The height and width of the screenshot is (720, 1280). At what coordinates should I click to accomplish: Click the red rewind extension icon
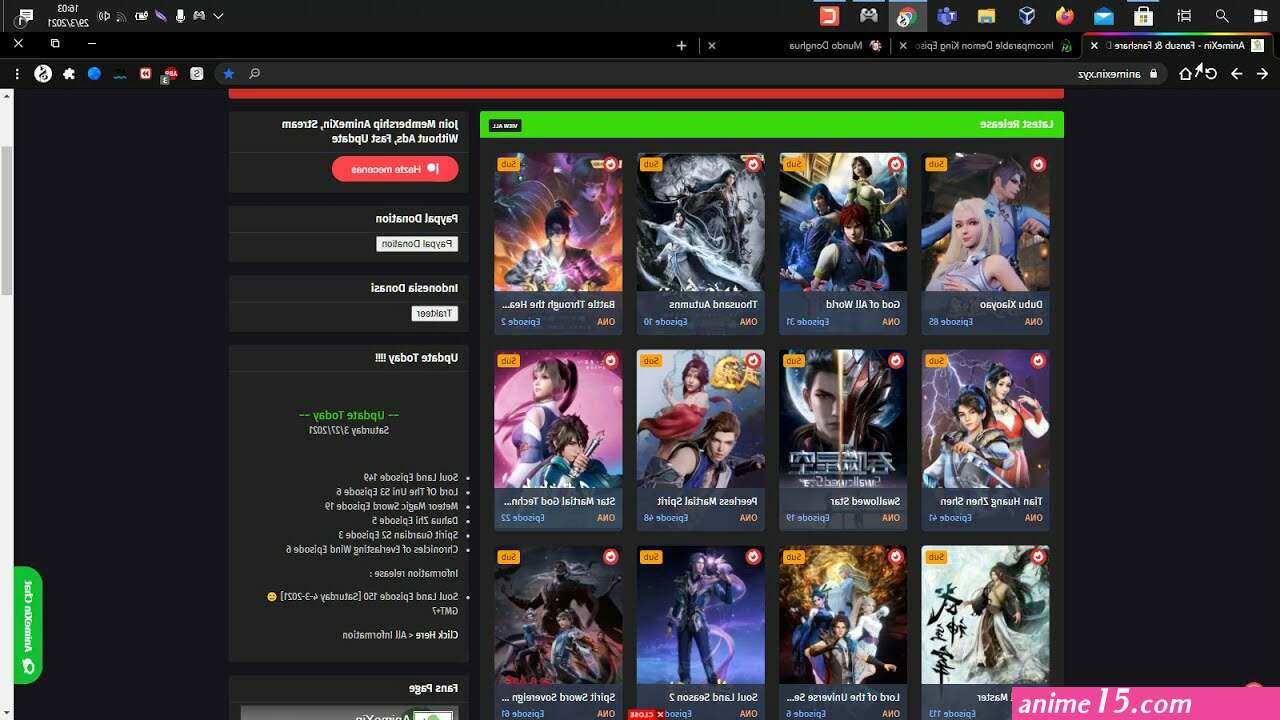coord(146,73)
